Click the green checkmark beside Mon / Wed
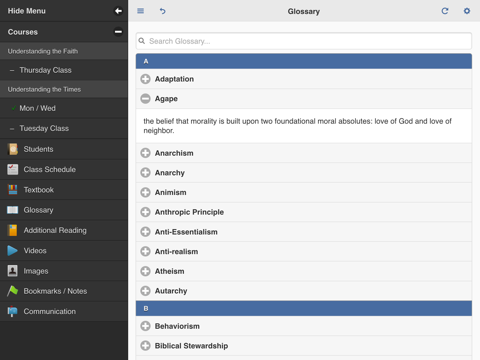This screenshot has width=480, height=360. (x=13, y=108)
